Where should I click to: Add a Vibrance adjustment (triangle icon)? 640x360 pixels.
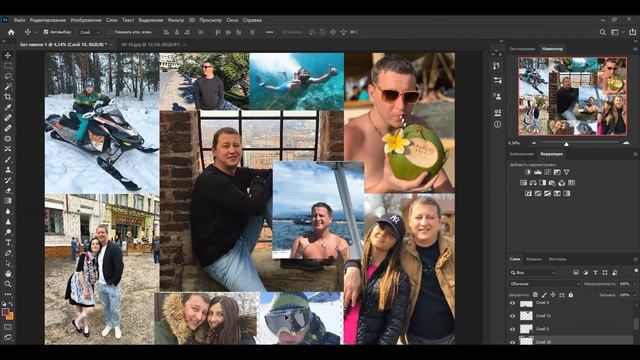567,172
